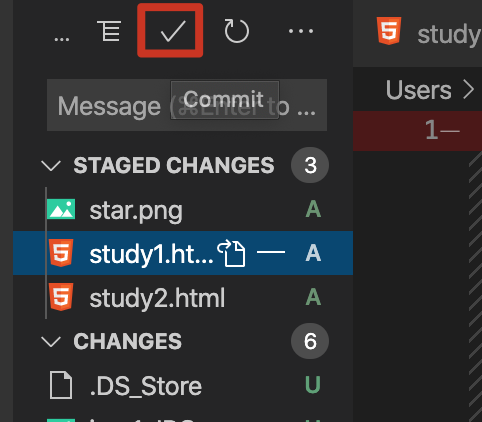482x422 pixels.
Task: Open the More Actions ellipsis menu
Action: coord(301,31)
